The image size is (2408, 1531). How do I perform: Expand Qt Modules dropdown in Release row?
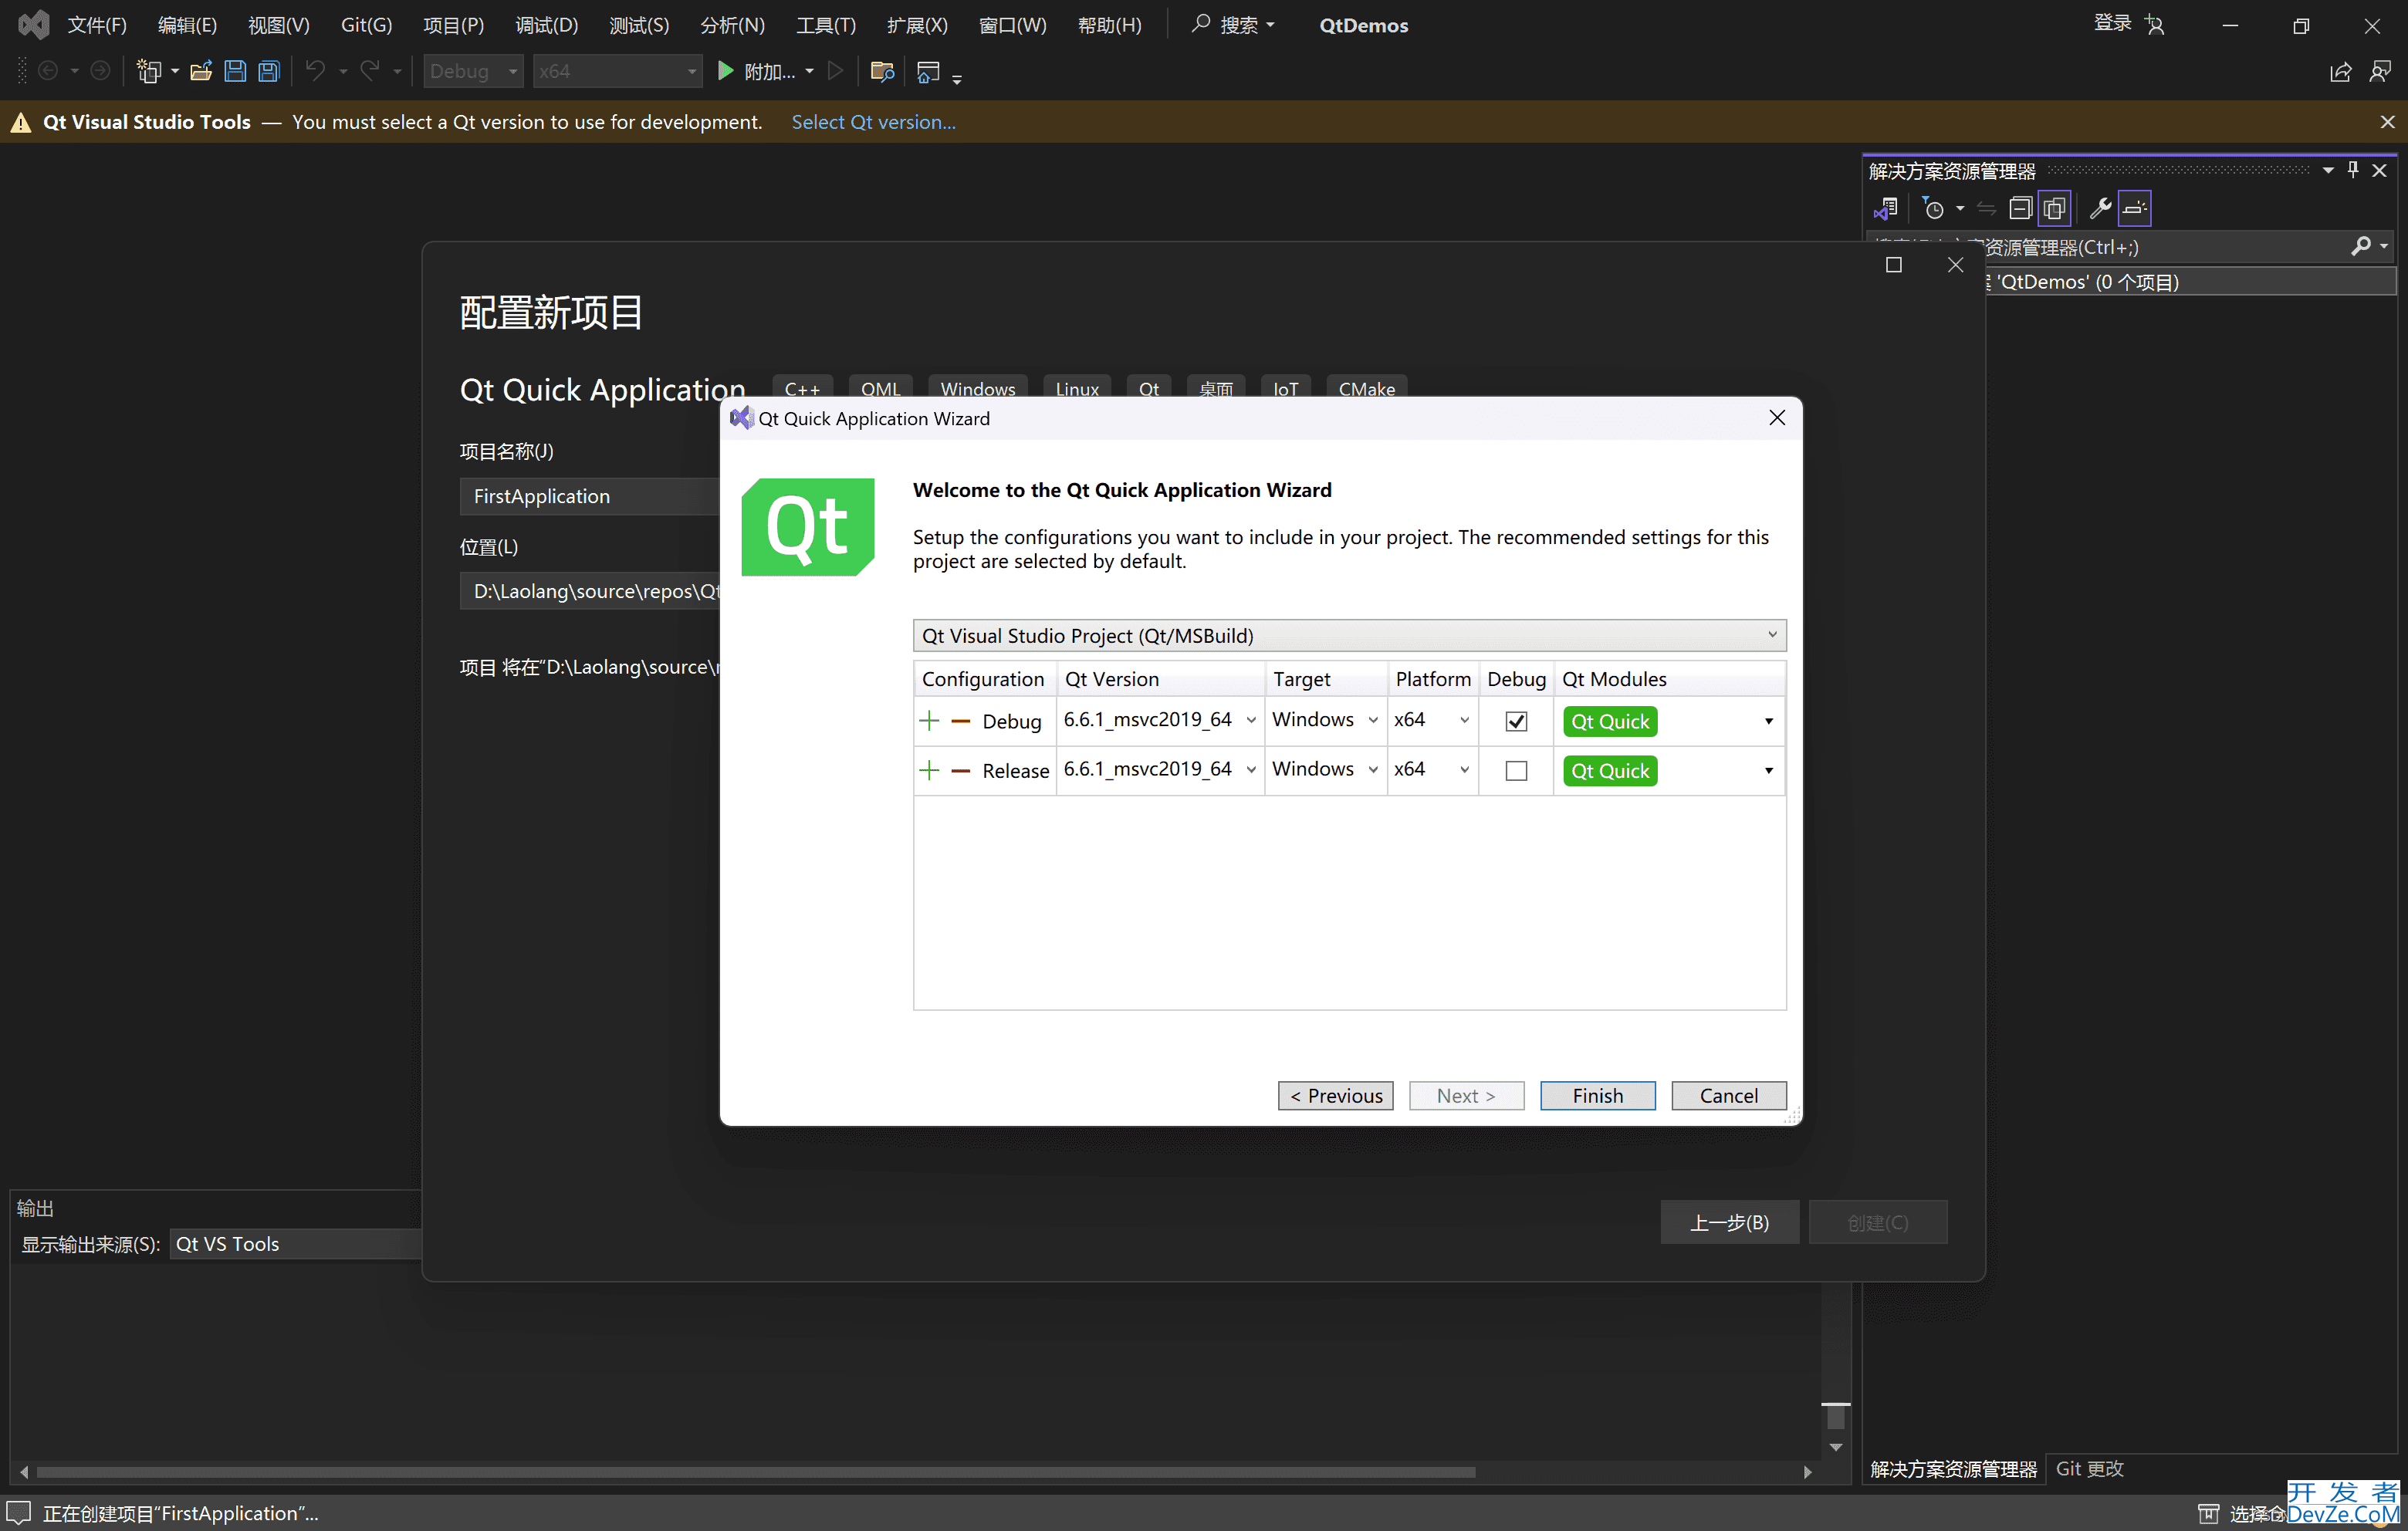(x=1768, y=770)
